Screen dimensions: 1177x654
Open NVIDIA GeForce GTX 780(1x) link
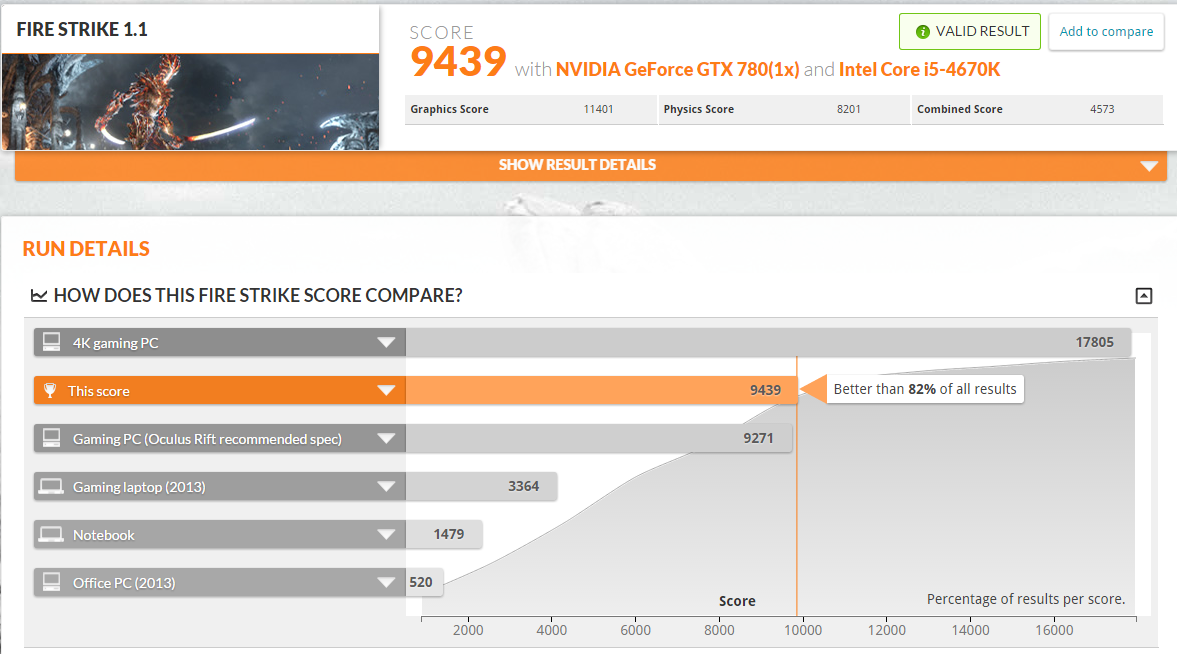(677, 70)
